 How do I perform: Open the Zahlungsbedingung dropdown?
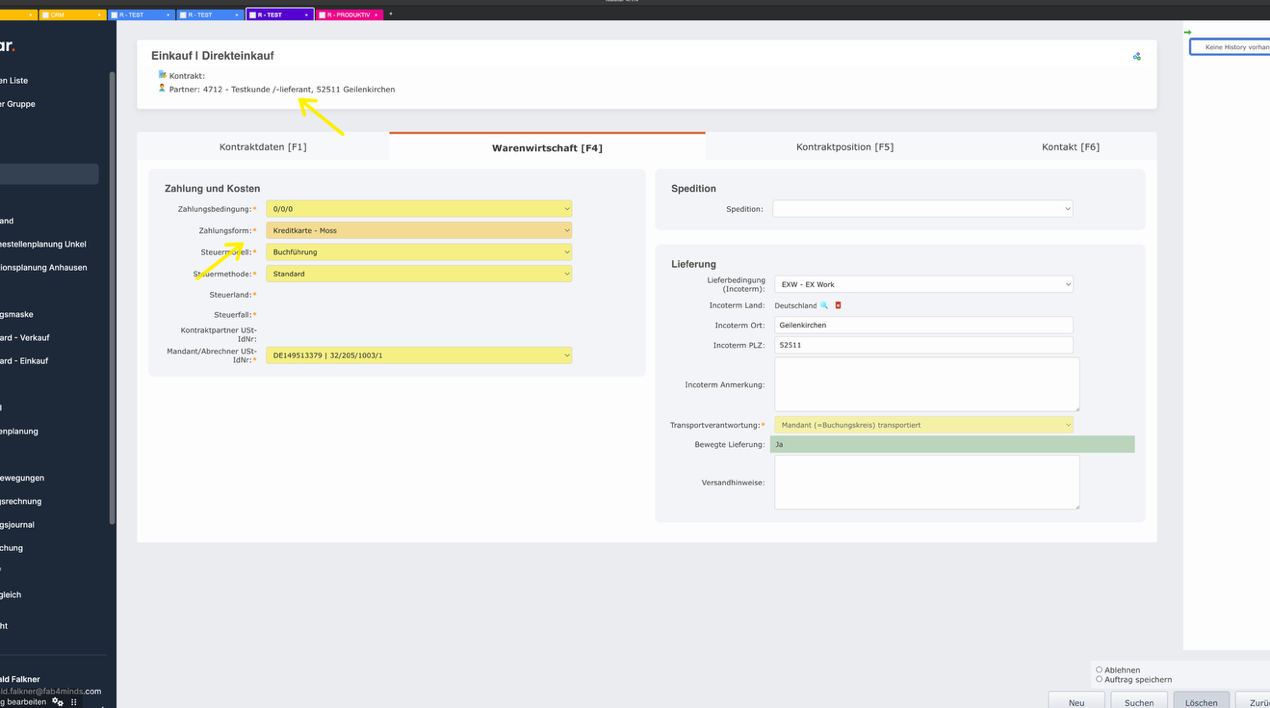419,209
